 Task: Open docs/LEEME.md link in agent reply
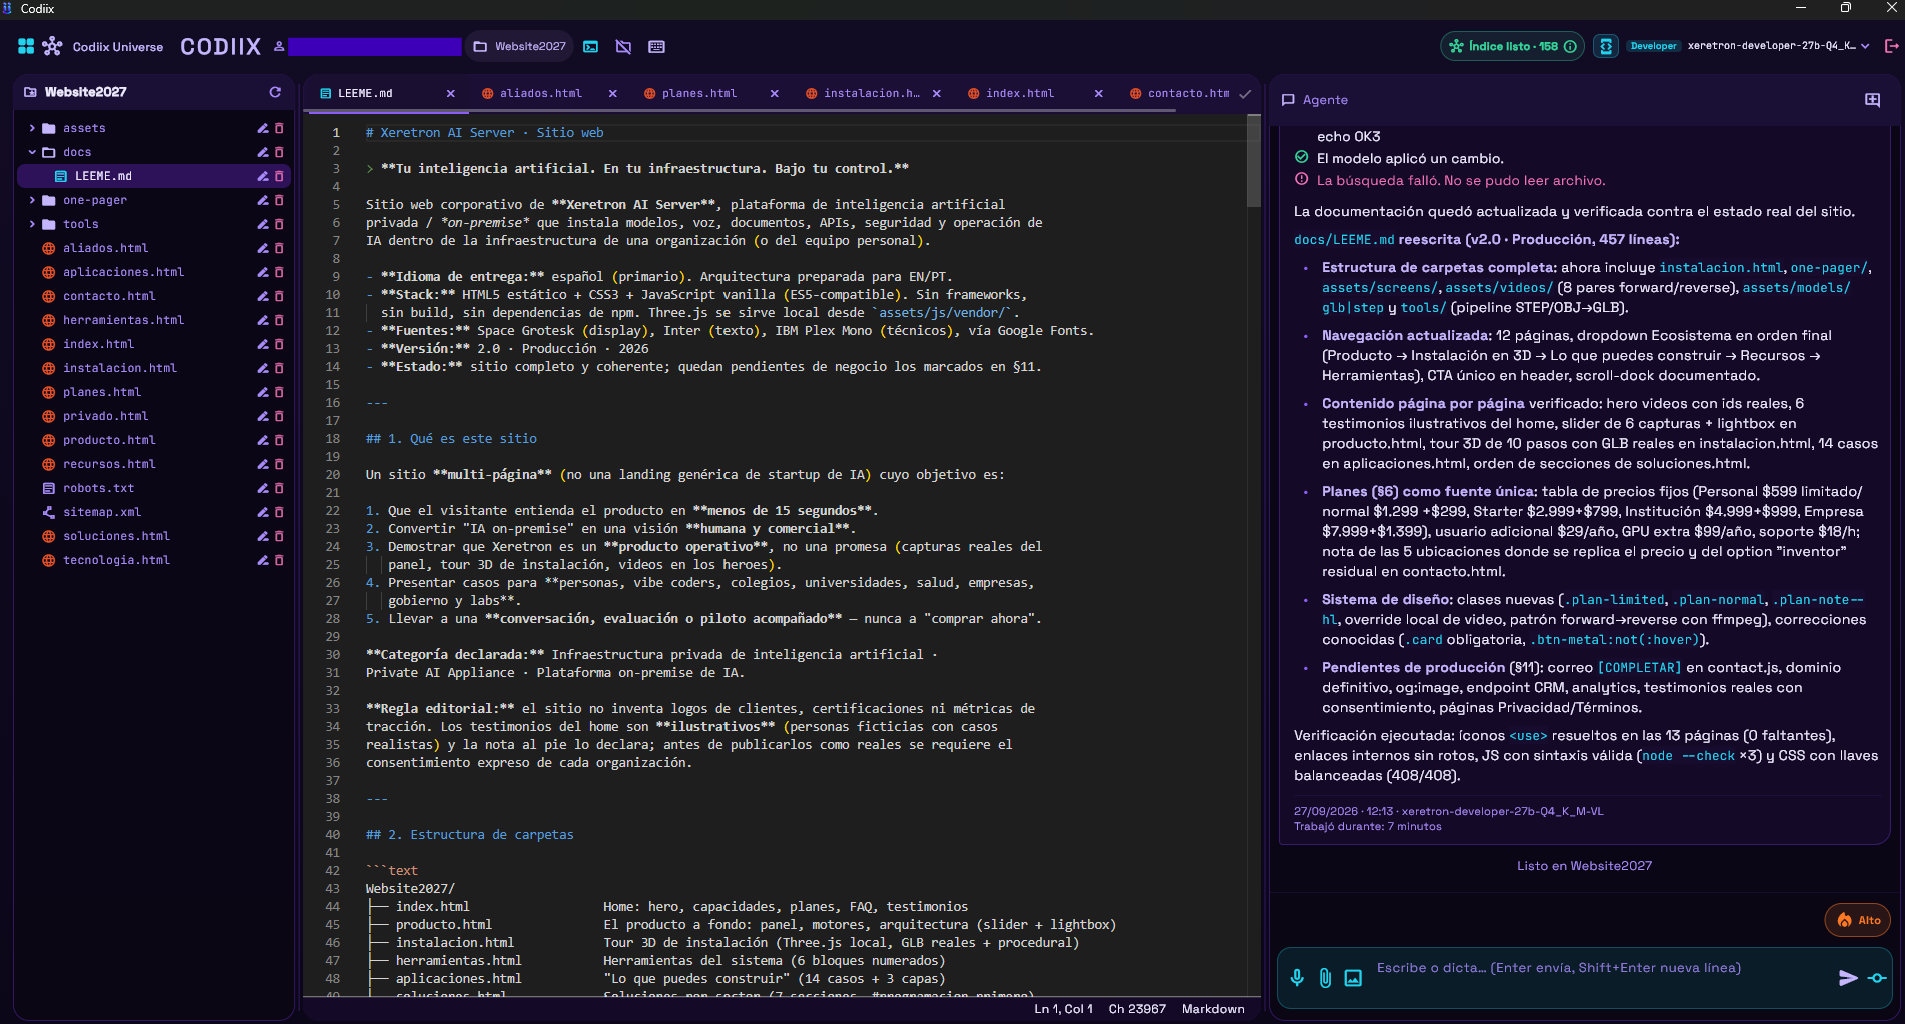click(x=1343, y=240)
